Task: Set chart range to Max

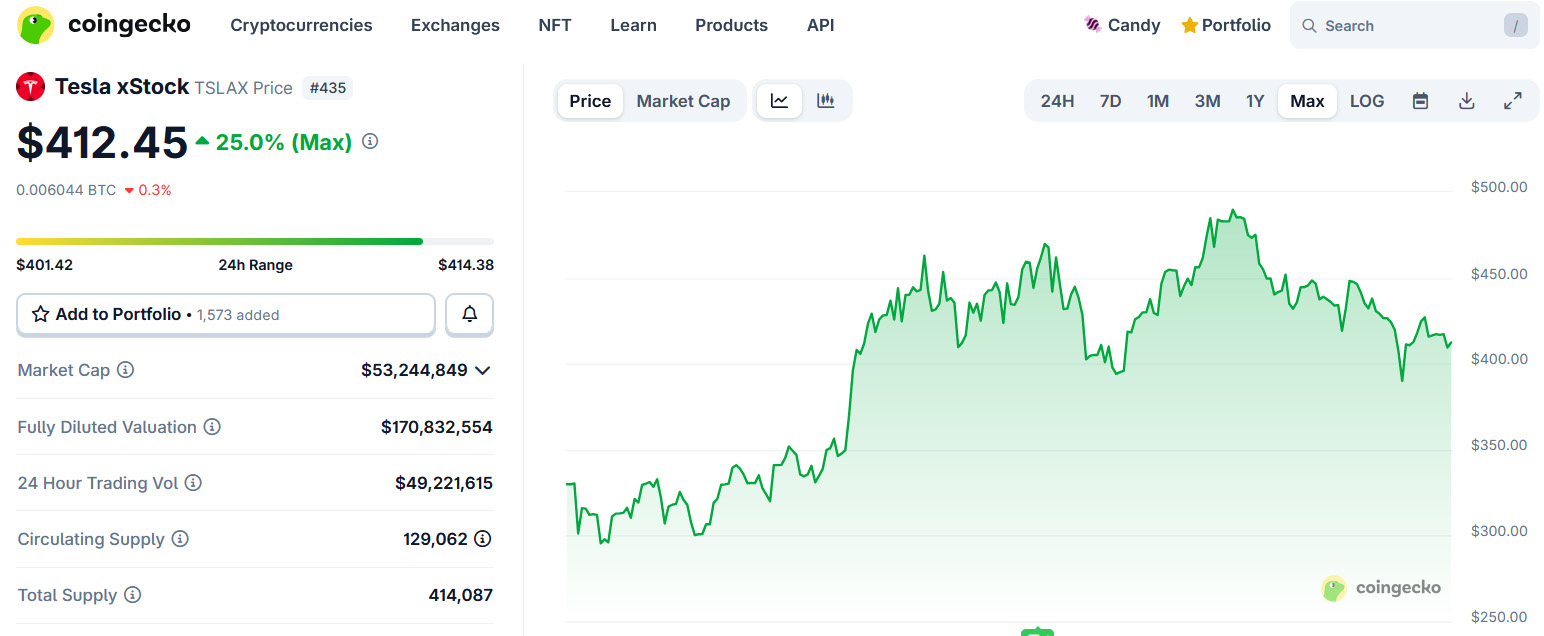Action: (x=1307, y=101)
